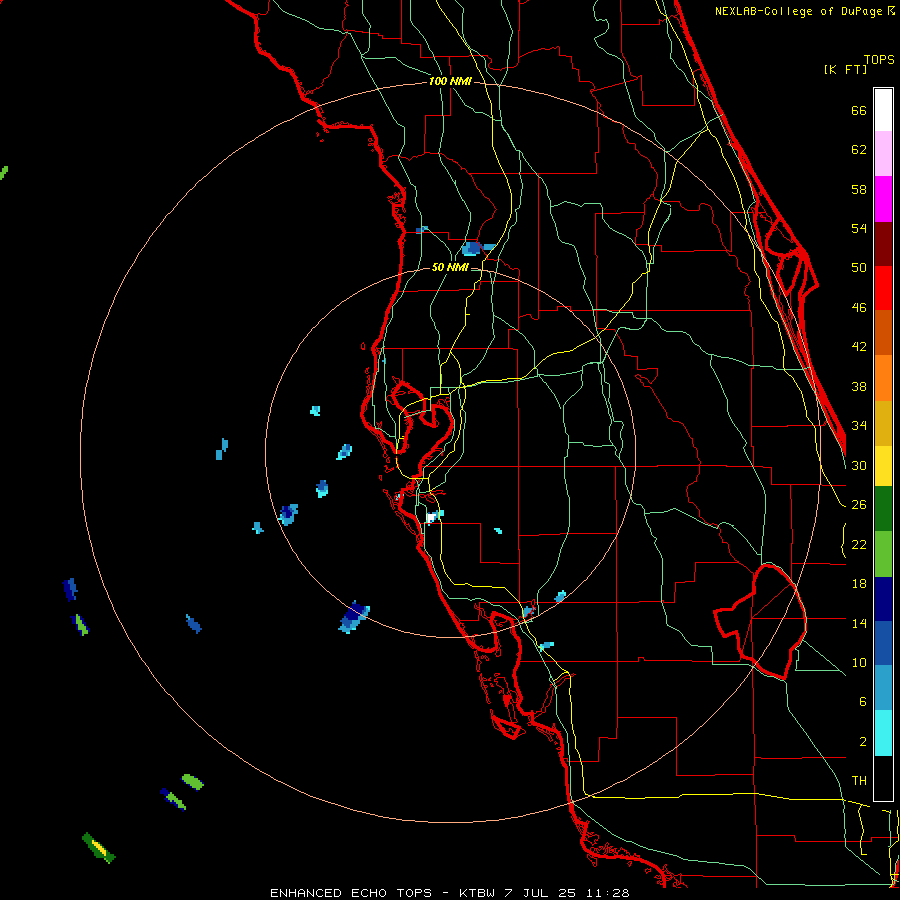Click the 22 value on the legend

pos(859,544)
